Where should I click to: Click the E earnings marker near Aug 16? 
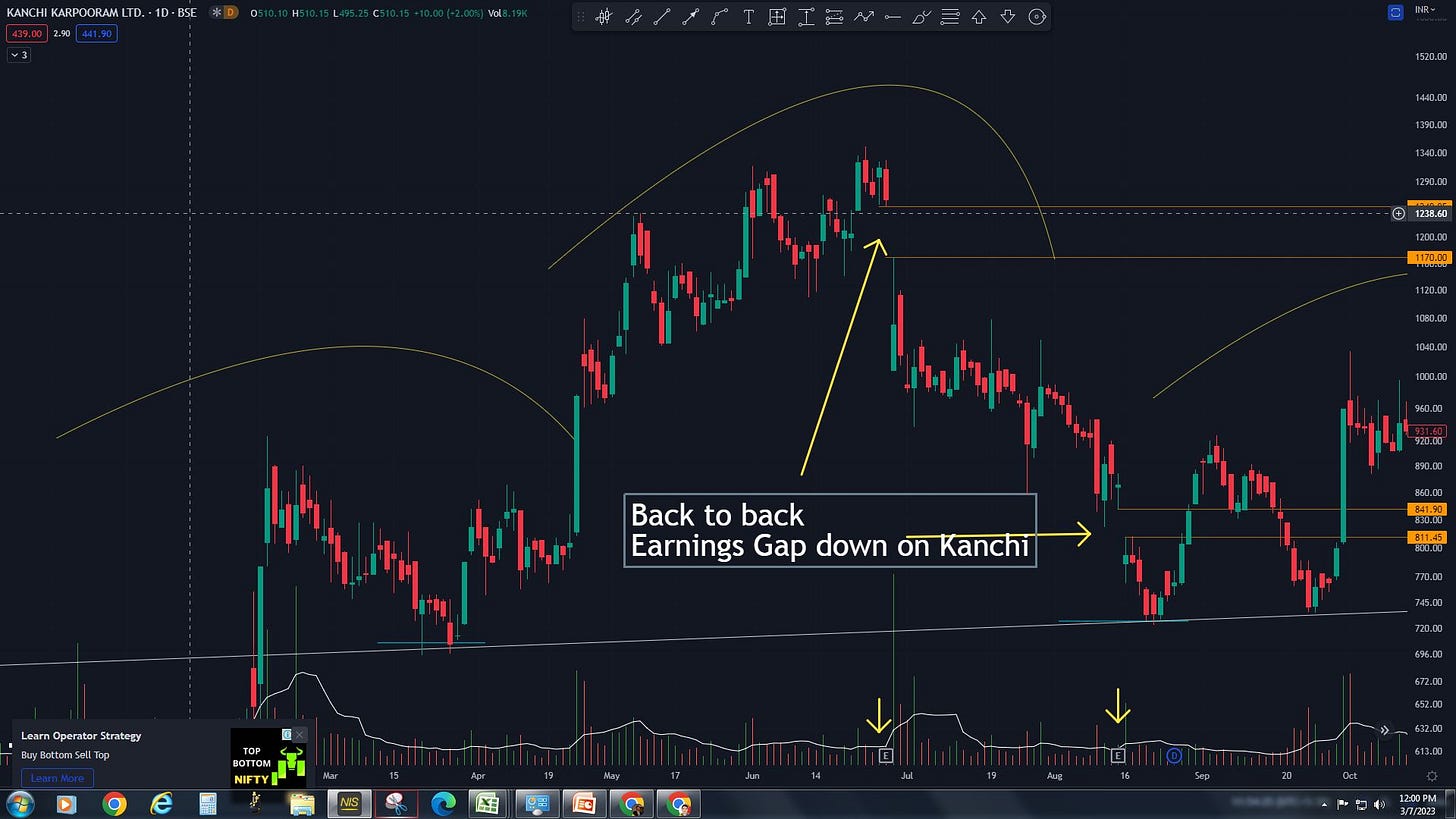click(x=1118, y=756)
